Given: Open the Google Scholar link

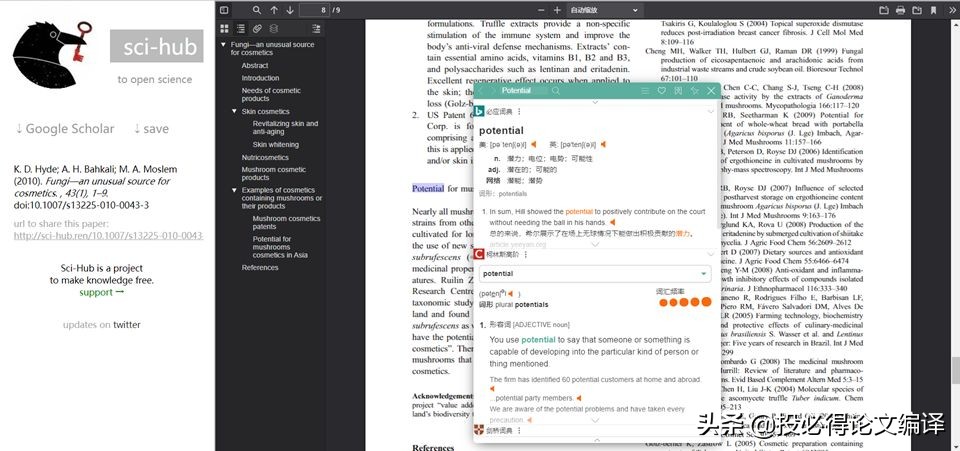Looking at the screenshot, I should tap(65, 129).
